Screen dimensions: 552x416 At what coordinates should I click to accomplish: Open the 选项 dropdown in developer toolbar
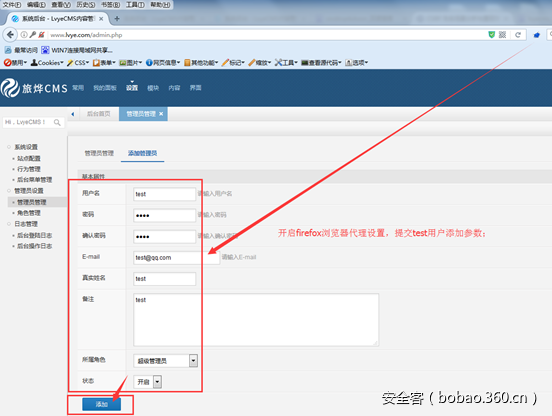coord(357,63)
